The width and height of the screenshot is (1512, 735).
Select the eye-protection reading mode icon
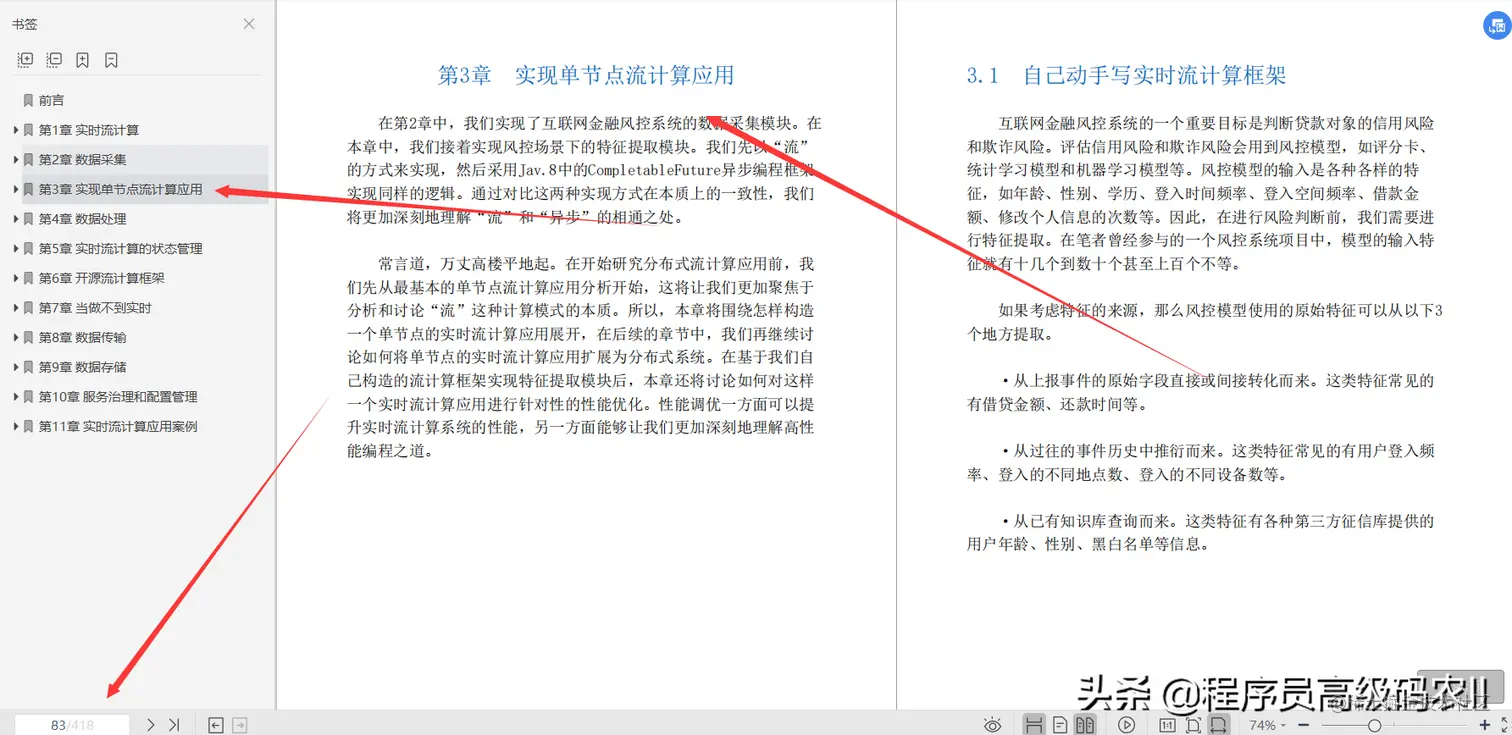point(993,724)
